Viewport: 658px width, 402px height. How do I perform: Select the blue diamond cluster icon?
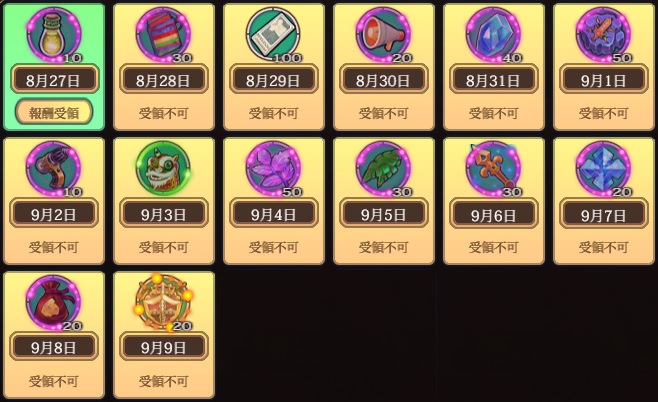click(x=603, y=169)
